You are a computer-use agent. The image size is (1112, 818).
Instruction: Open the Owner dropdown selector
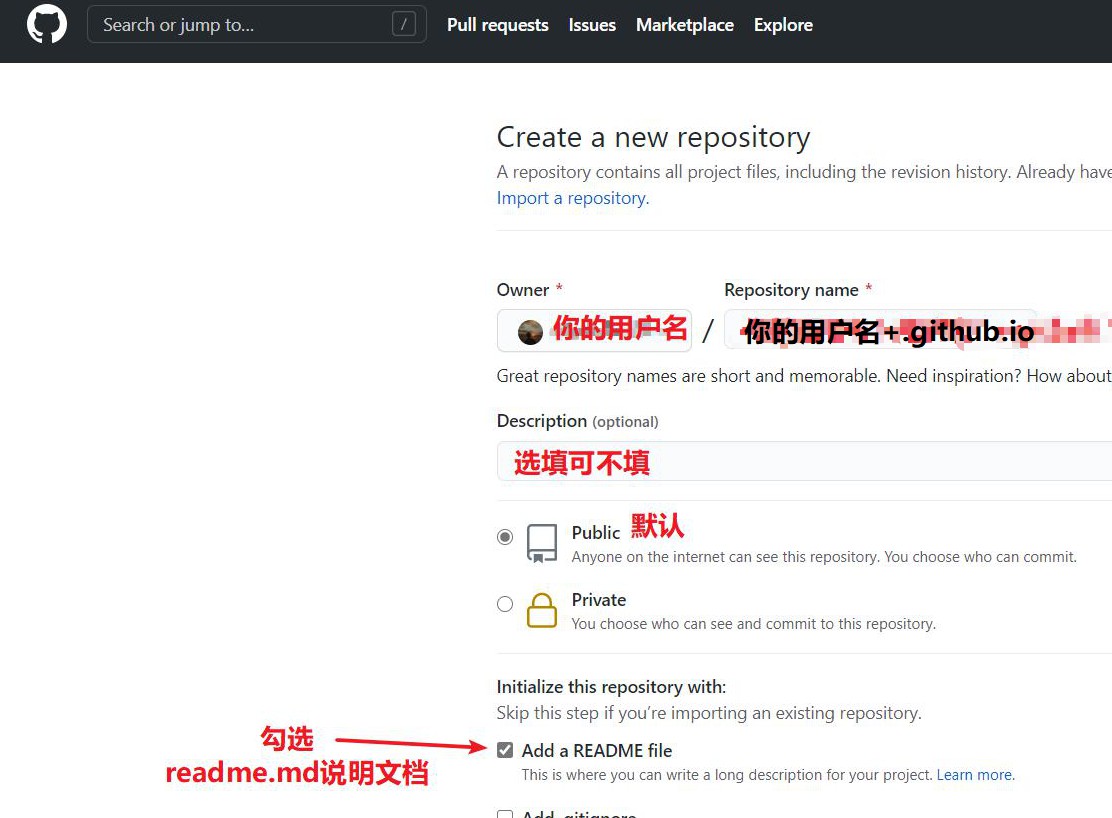pos(594,331)
